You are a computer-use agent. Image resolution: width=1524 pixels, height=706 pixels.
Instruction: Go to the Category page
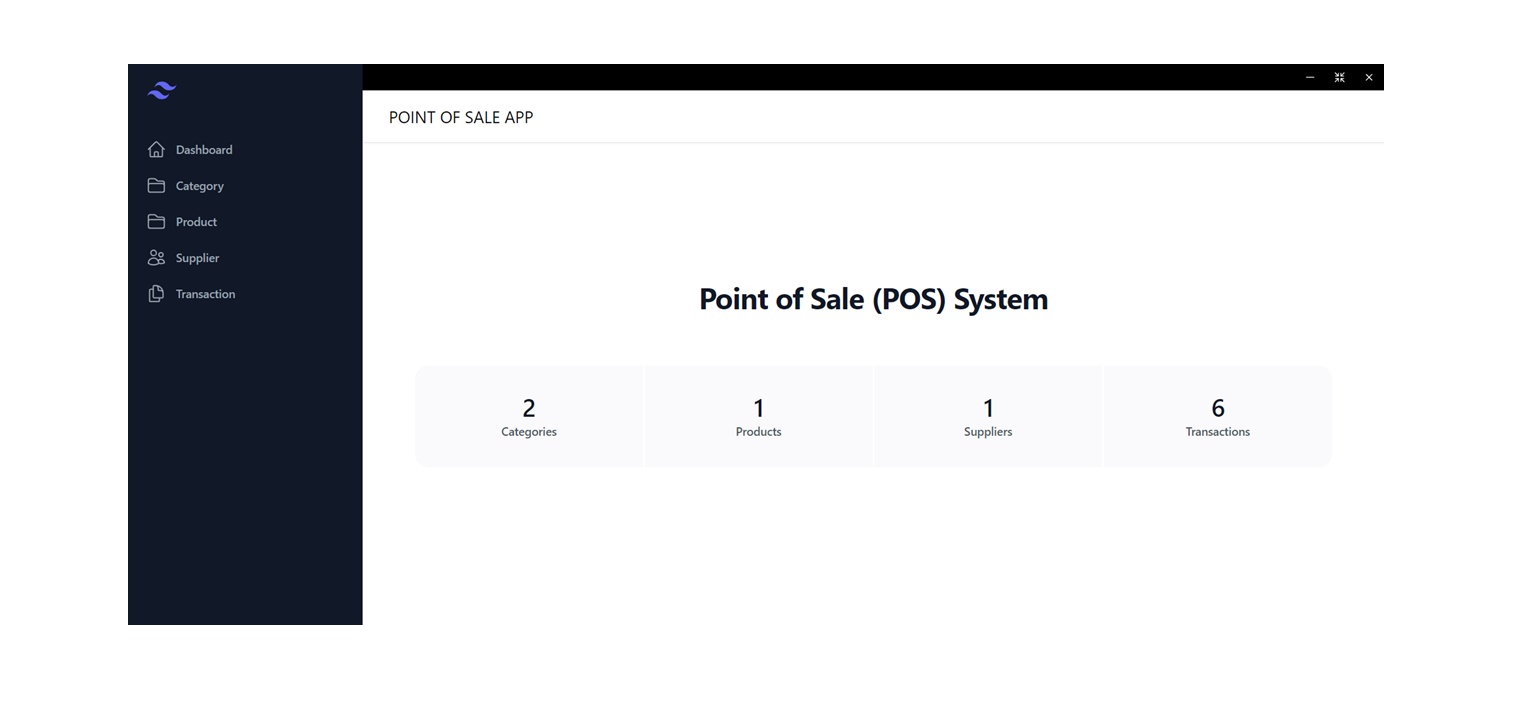[200, 186]
